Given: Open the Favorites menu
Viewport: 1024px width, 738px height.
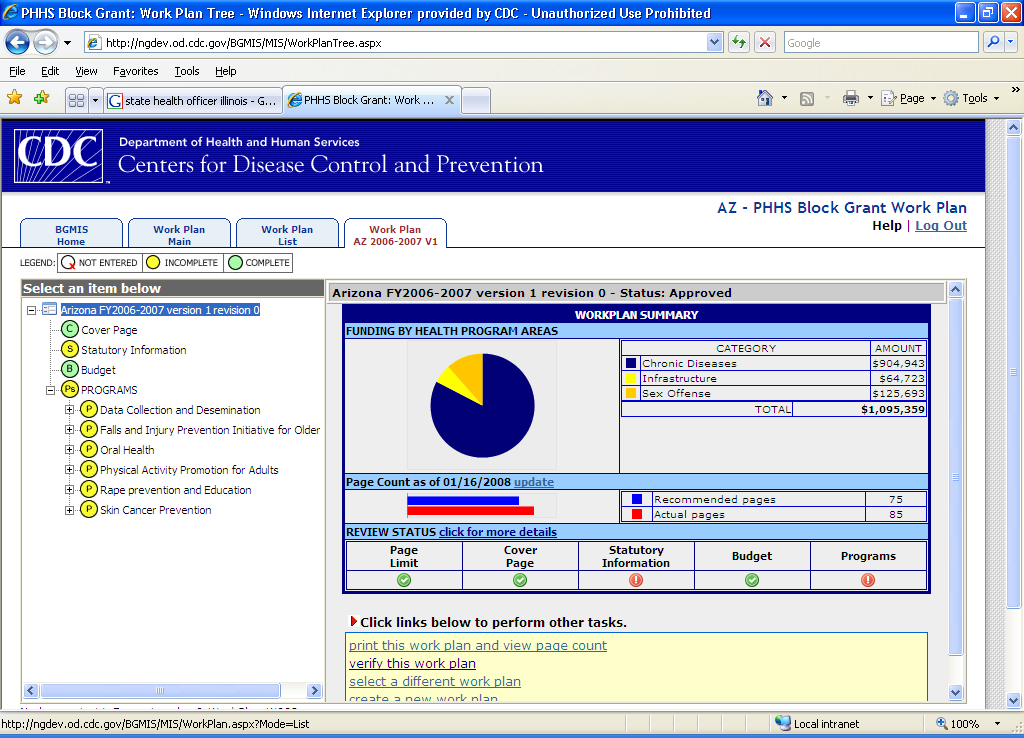Looking at the screenshot, I should coord(135,71).
